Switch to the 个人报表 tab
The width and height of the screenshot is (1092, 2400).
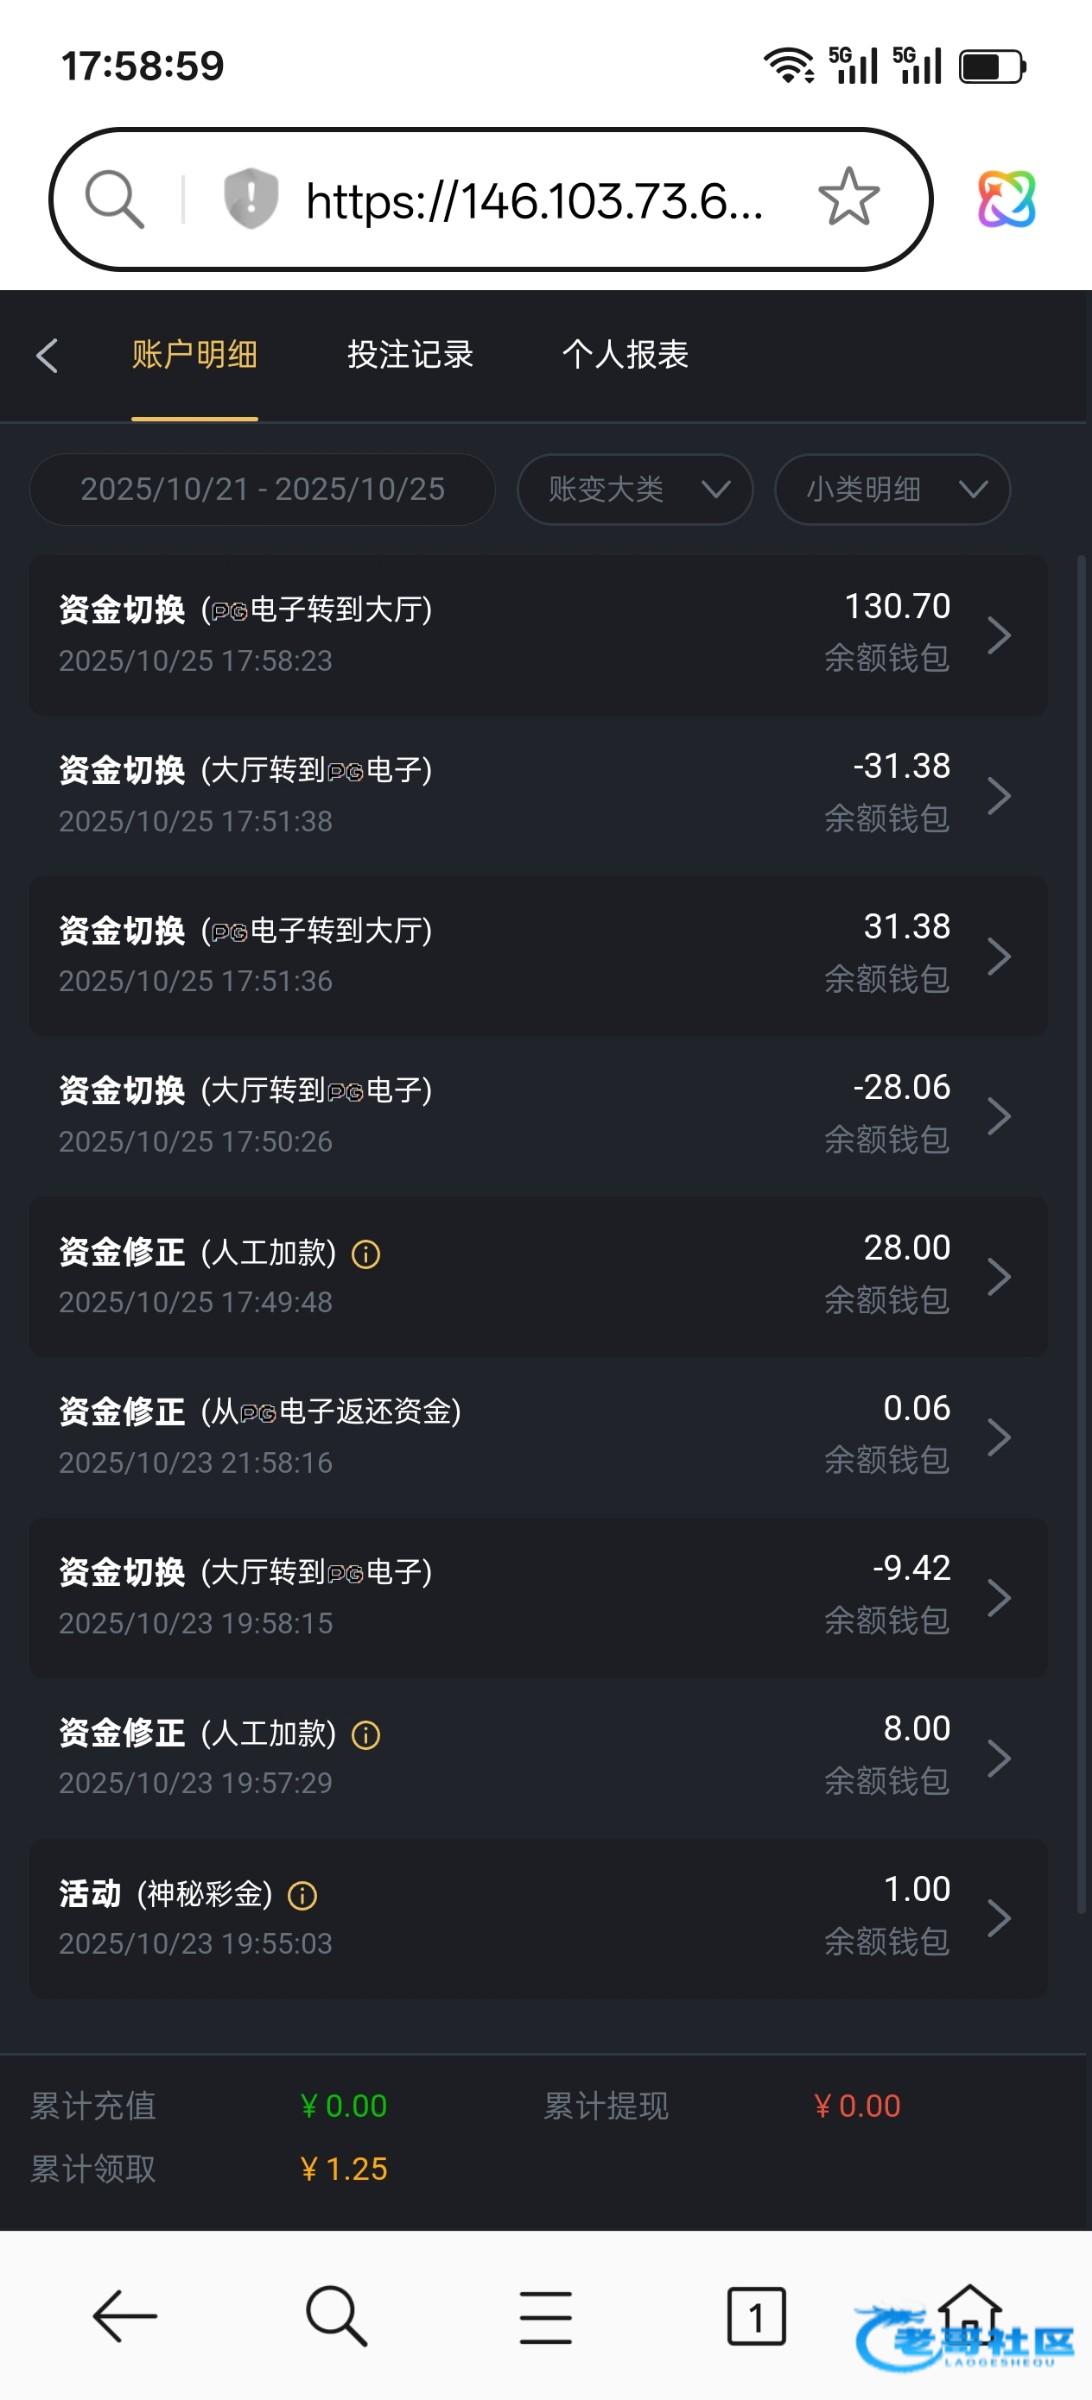pyautogui.click(x=625, y=355)
